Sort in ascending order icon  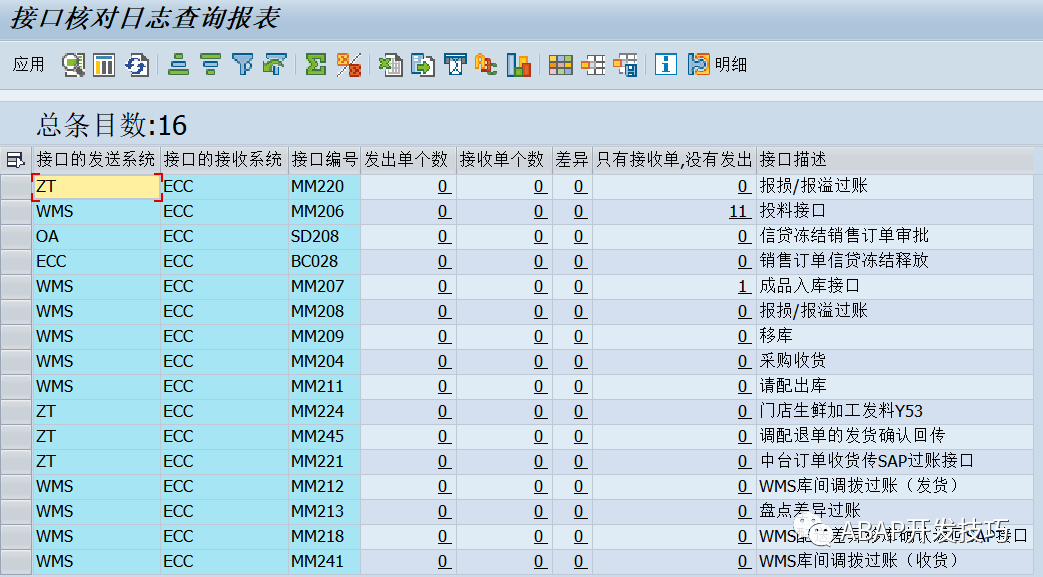coord(178,65)
